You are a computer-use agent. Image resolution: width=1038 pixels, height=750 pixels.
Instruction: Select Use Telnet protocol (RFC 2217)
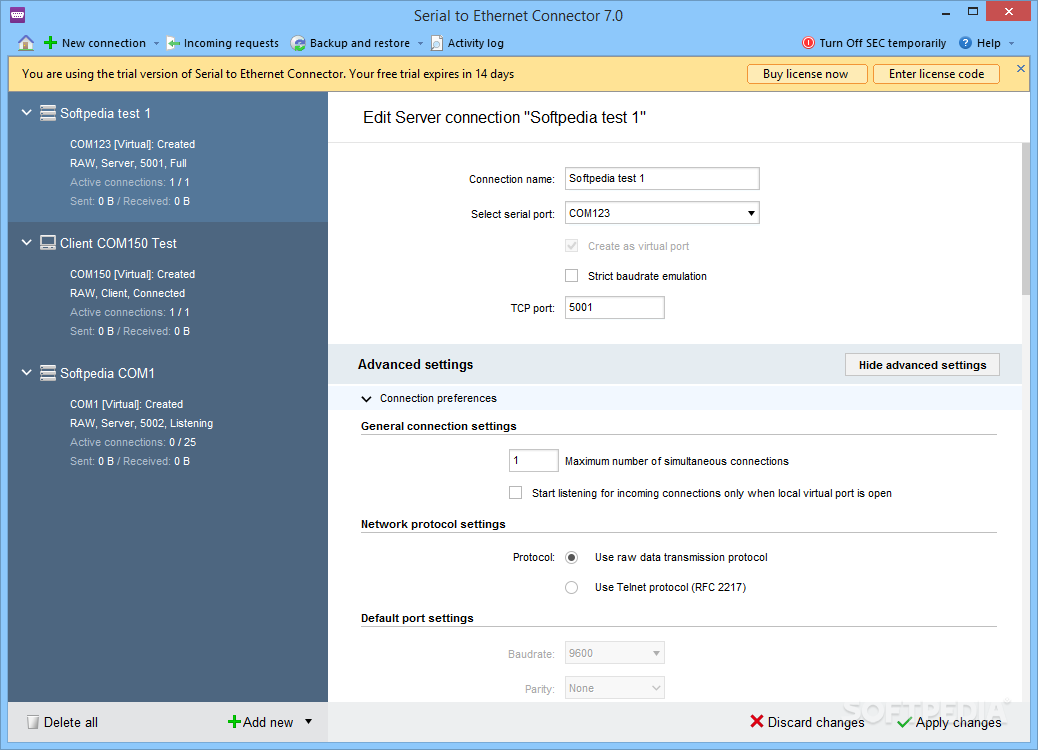click(x=571, y=587)
